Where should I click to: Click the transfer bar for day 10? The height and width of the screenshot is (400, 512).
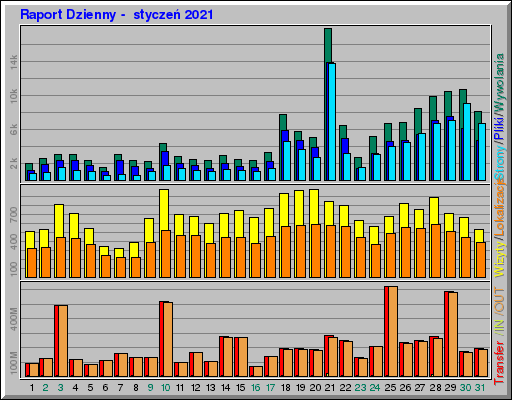[x=166, y=339]
